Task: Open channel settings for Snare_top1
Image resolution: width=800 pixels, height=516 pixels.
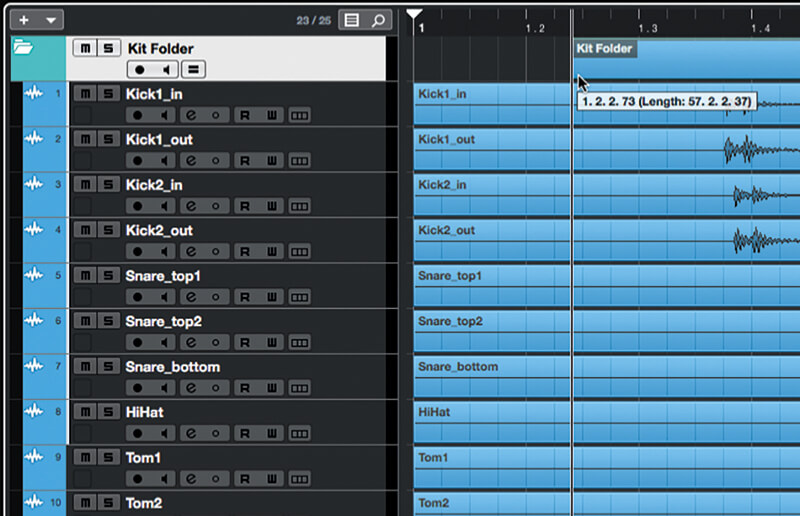Action: pyautogui.click(x=191, y=297)
